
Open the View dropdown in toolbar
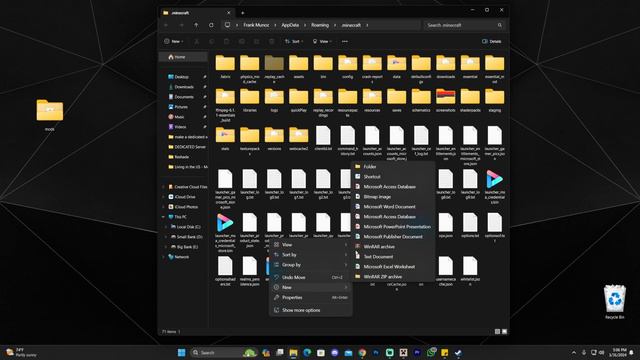coord(322,41)
